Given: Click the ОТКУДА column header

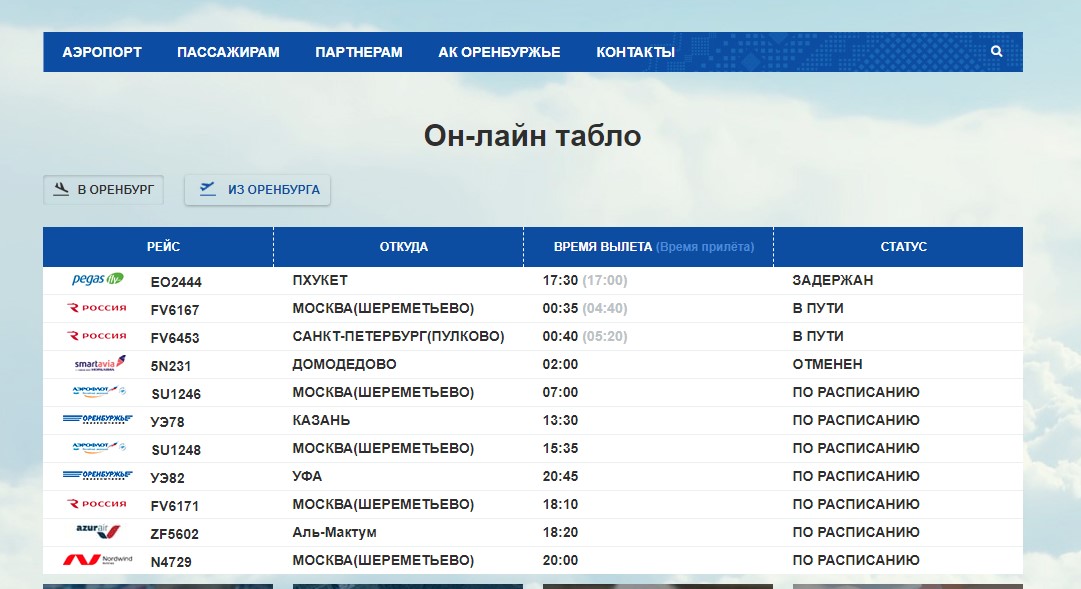Looking at the screenshot, I should tap(404, 247).
